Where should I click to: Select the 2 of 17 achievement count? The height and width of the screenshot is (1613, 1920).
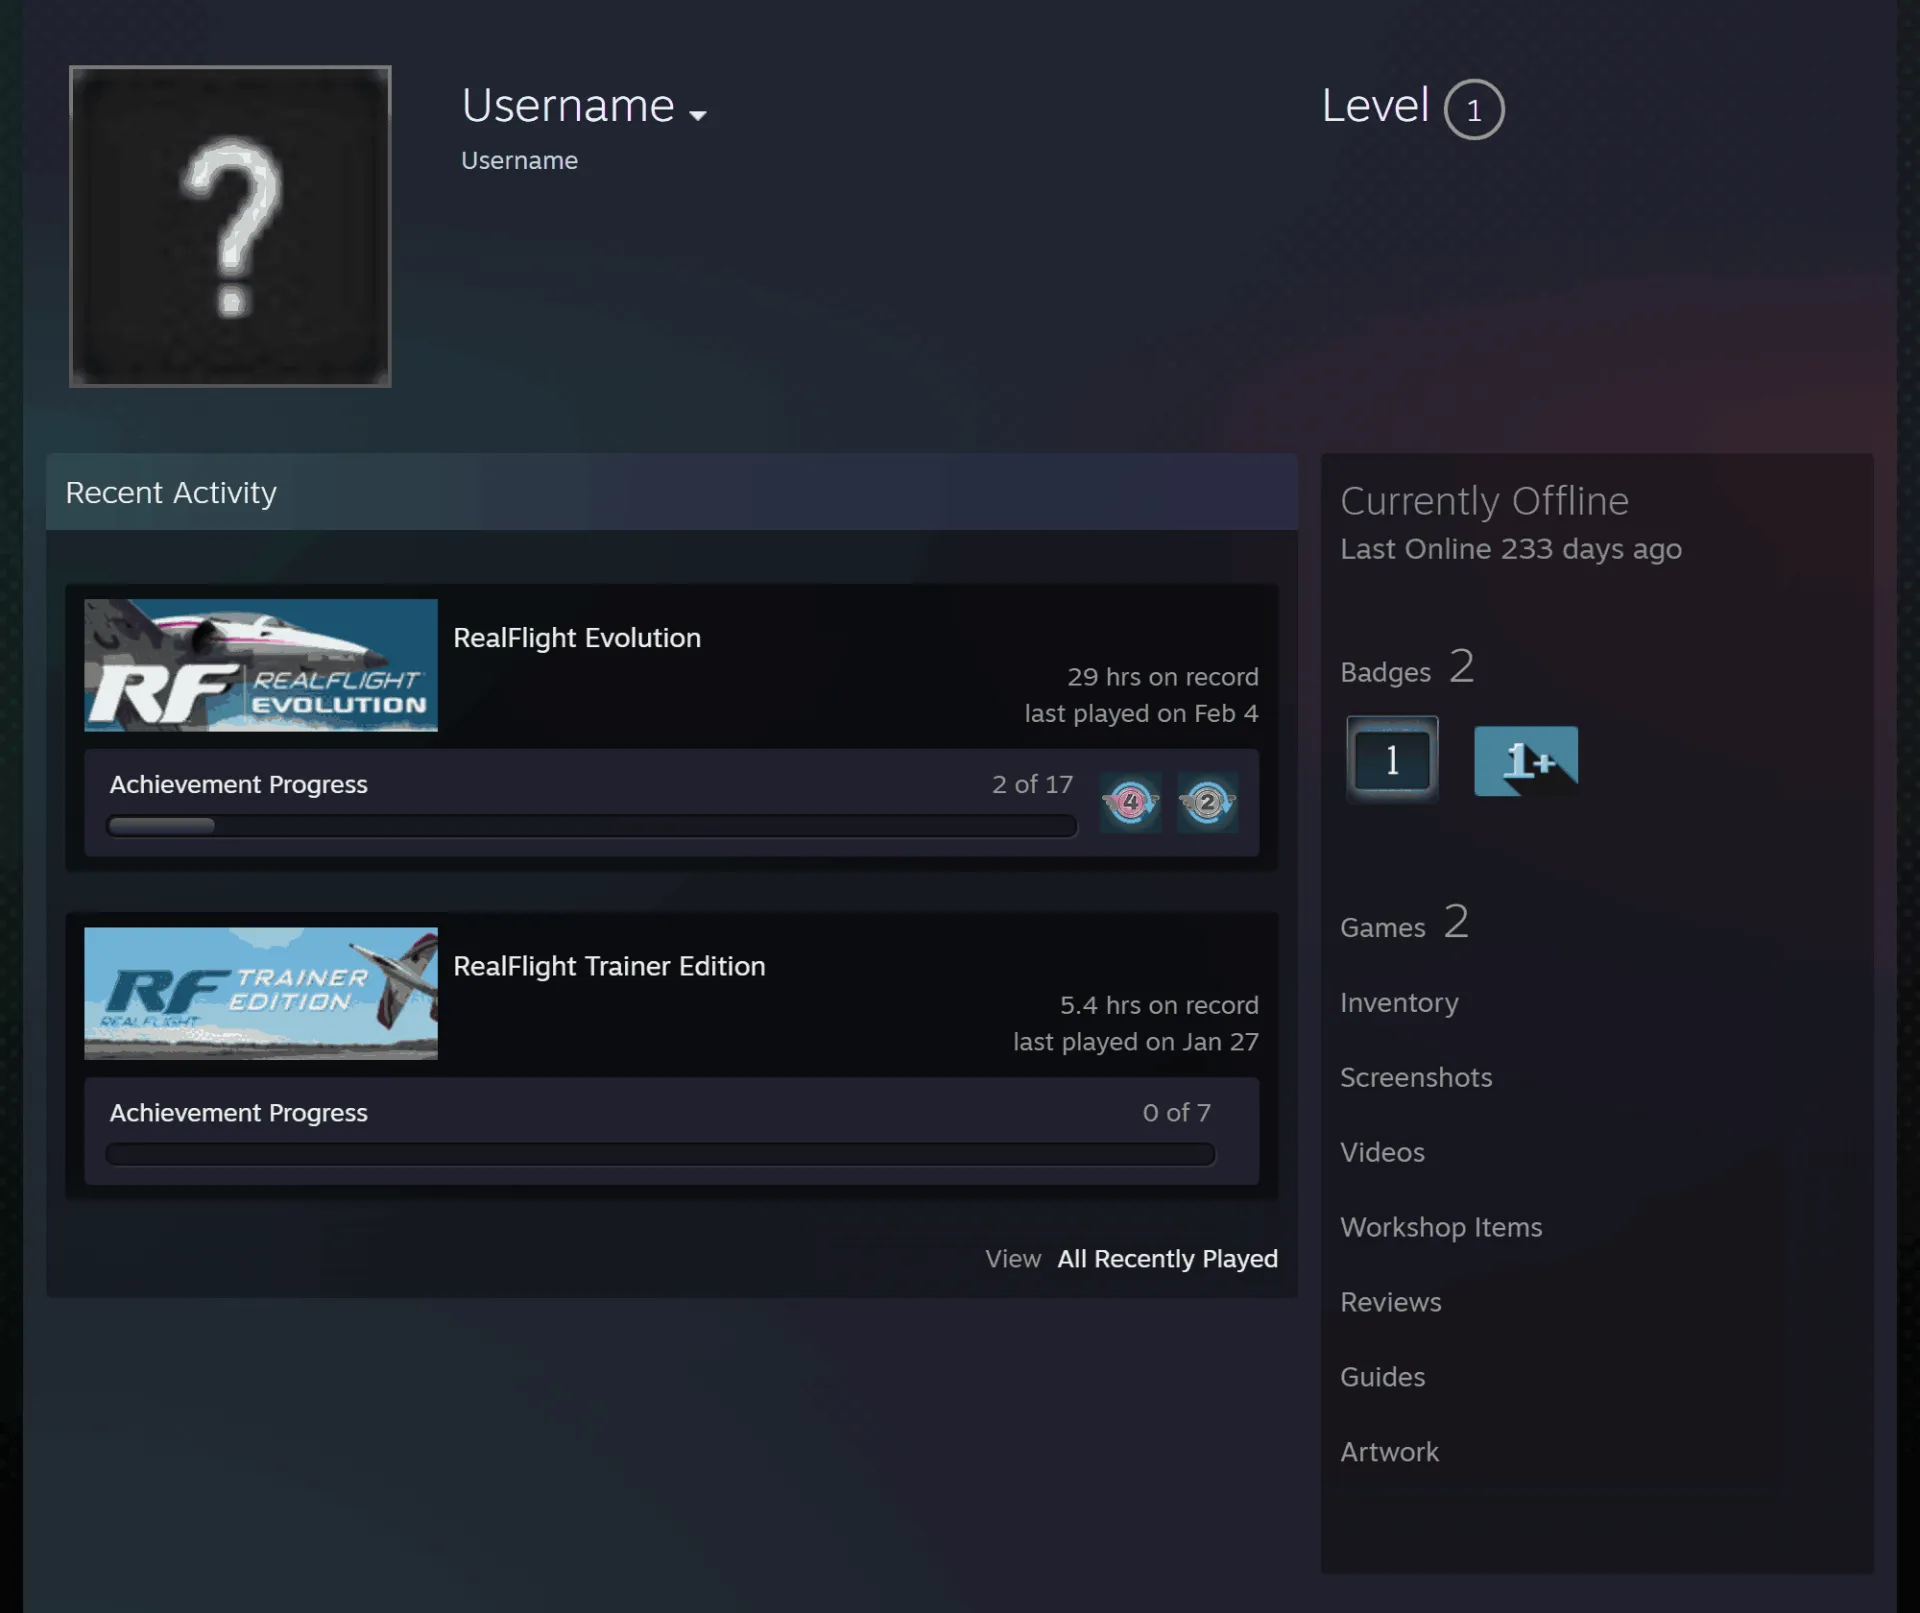pos(1032,784)
